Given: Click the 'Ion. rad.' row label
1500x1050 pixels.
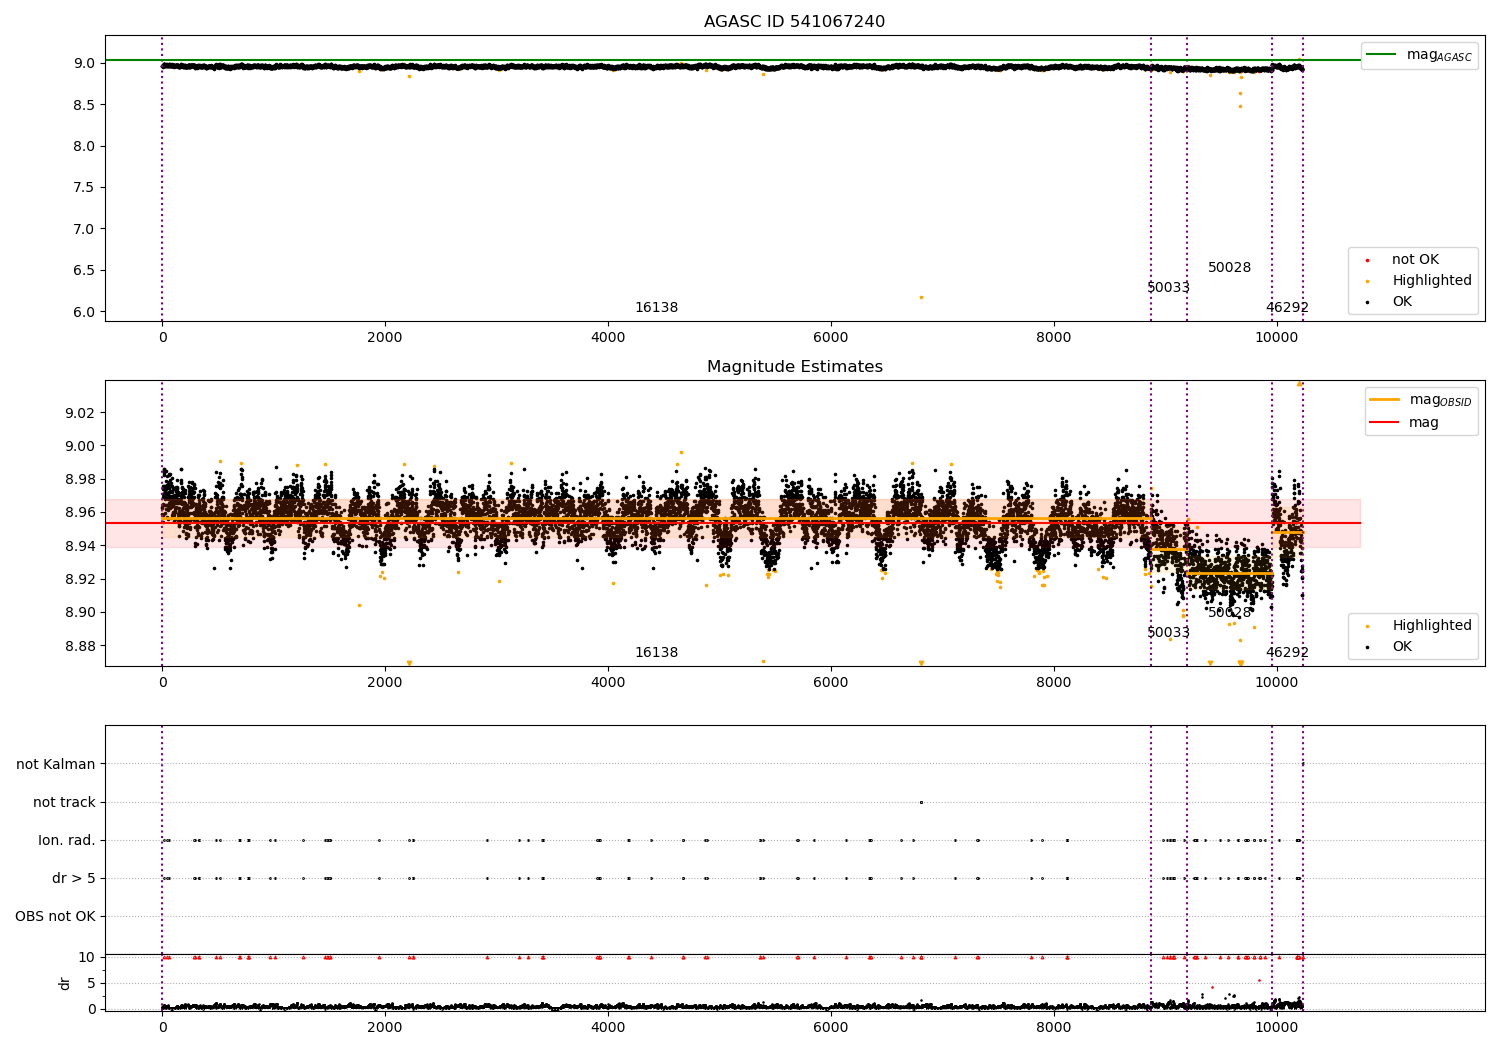Looking at the screenshot, I should click(67, 840).
